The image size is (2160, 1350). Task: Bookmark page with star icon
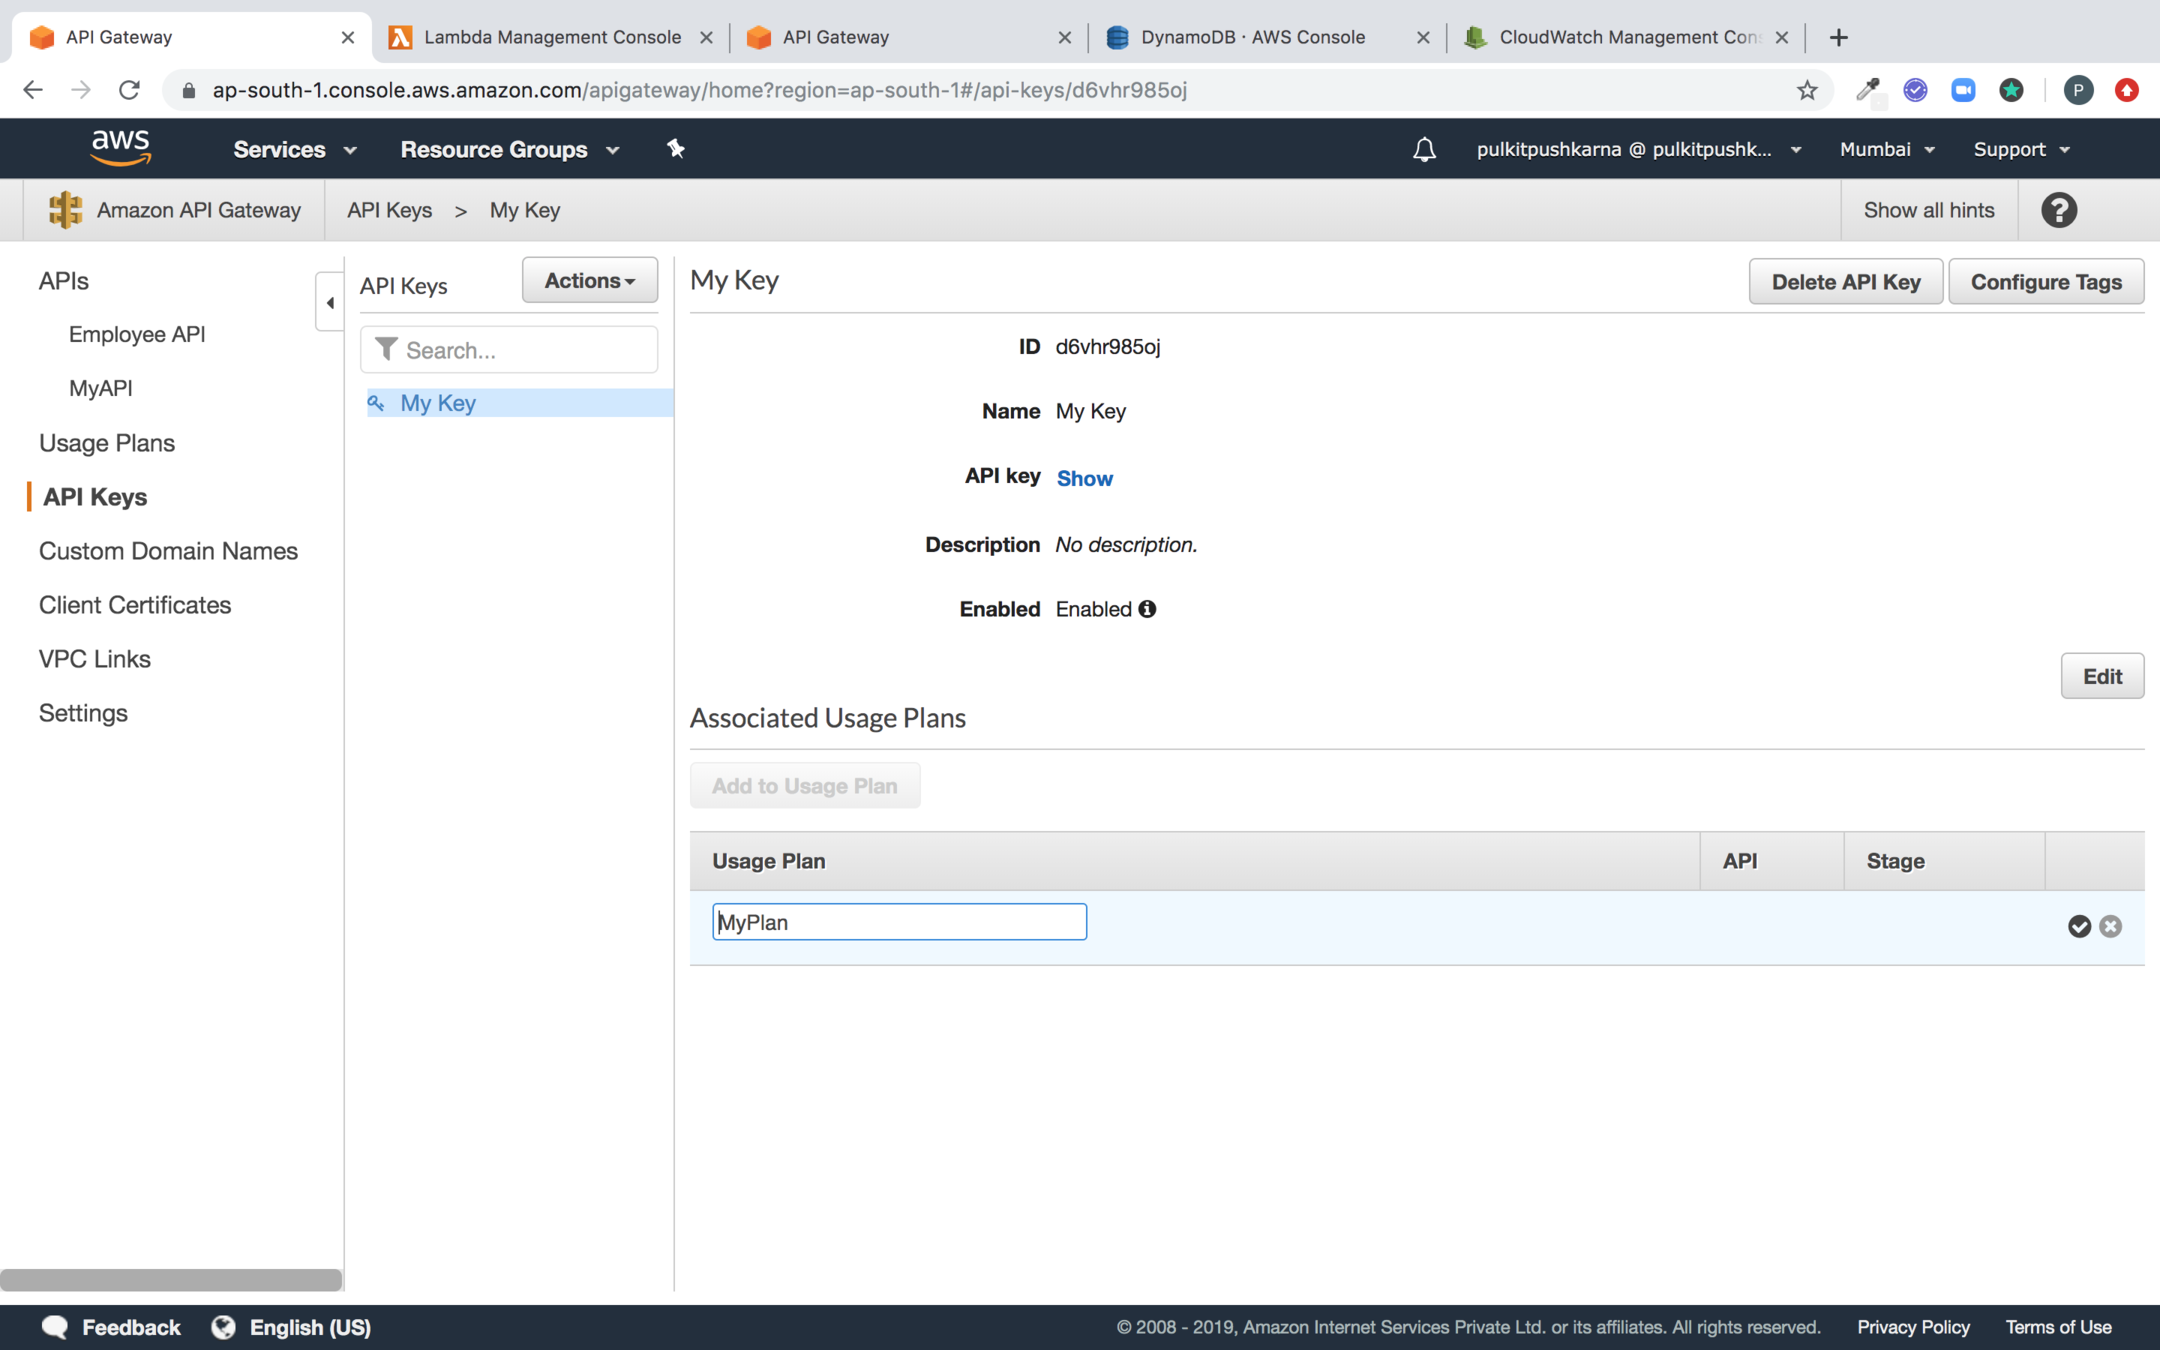coord(1806,90)
